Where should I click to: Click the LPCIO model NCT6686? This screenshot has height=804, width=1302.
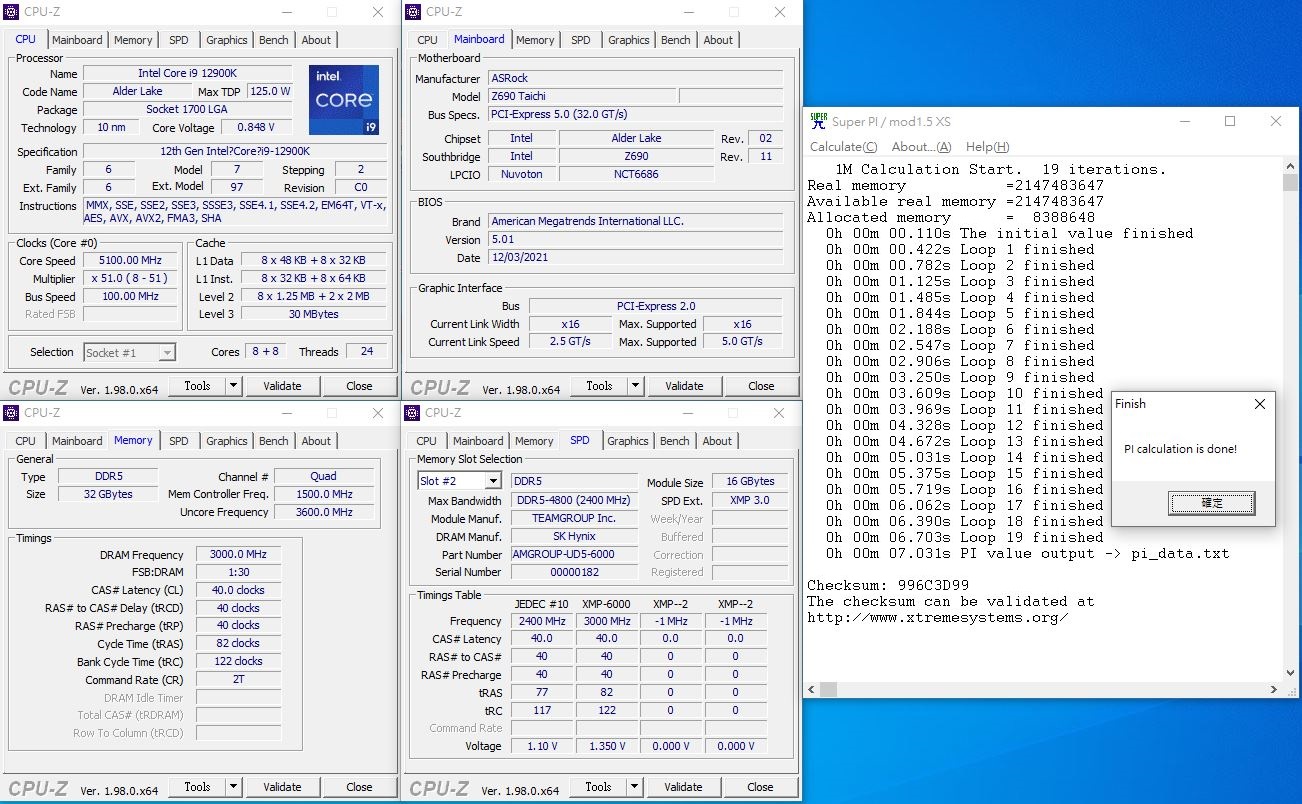pyautogui.click(x=636, y=174)
